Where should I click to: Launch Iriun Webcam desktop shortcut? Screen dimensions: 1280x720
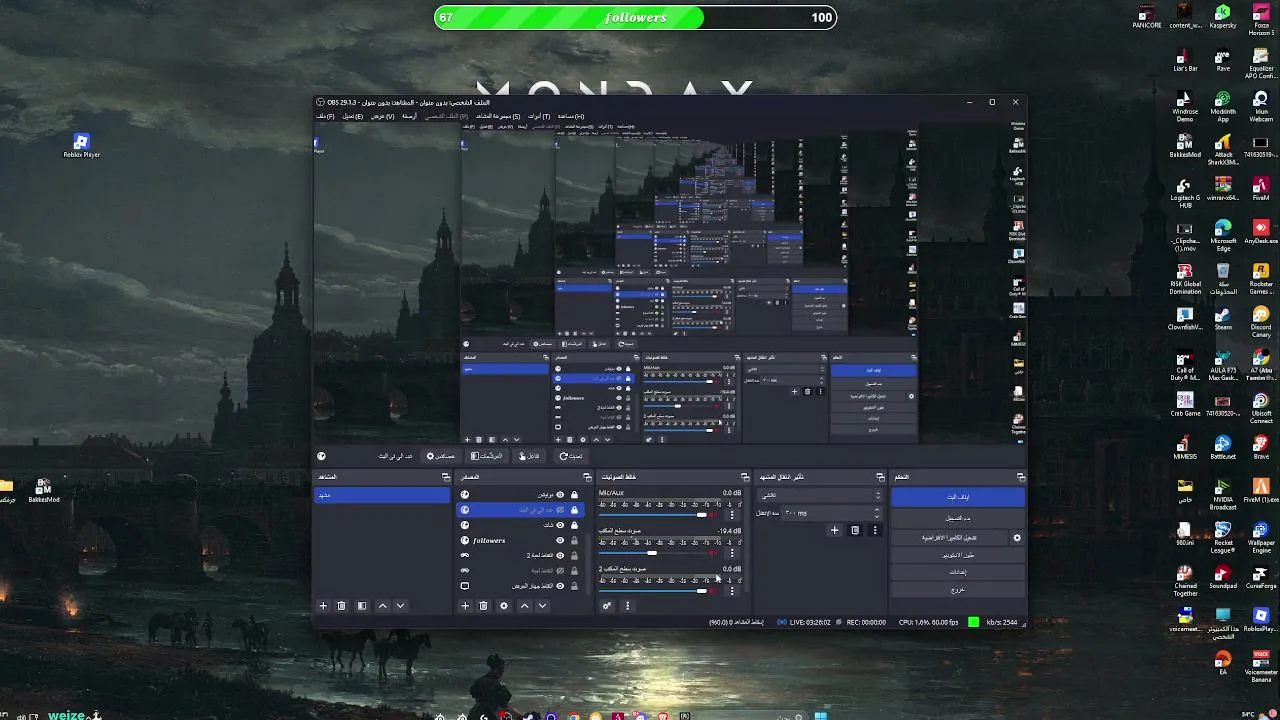click(x=1261, y=107)
